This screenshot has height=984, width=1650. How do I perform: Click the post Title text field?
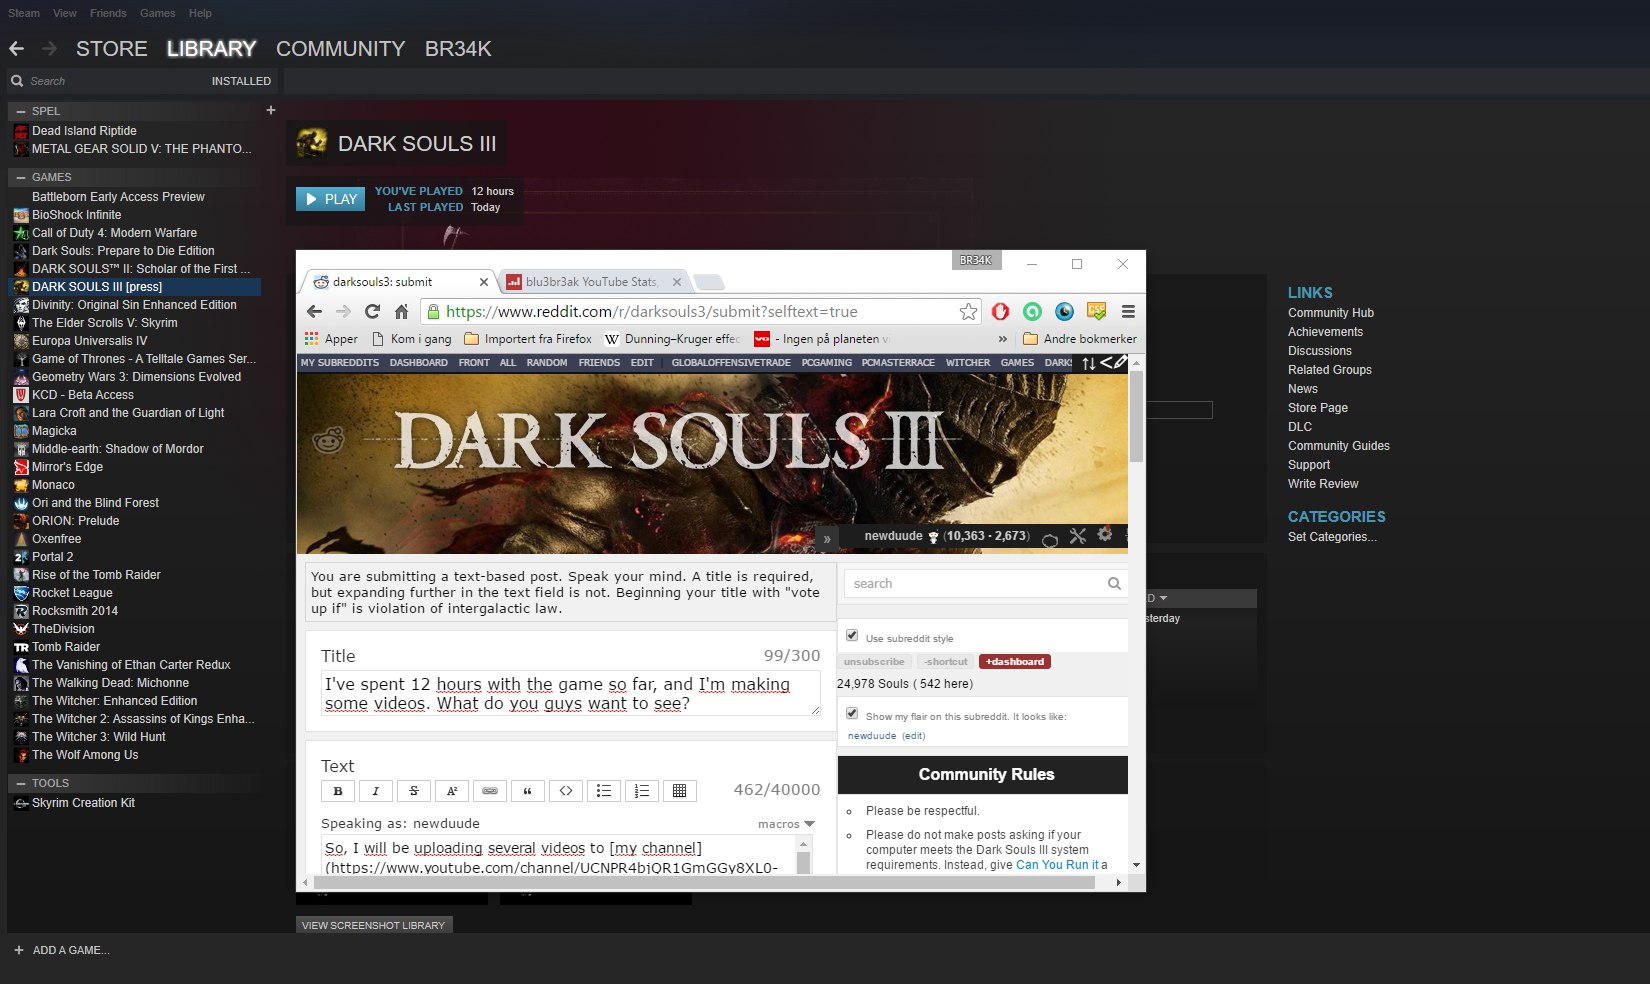[x=571, y=693]
